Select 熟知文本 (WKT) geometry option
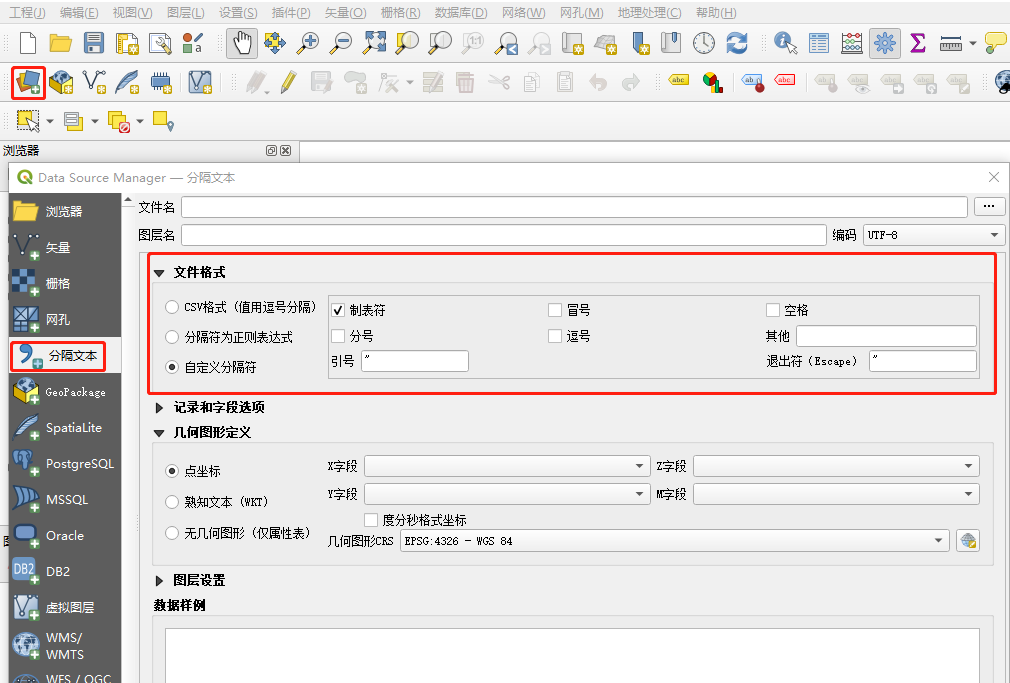 (x=172, y=501)
